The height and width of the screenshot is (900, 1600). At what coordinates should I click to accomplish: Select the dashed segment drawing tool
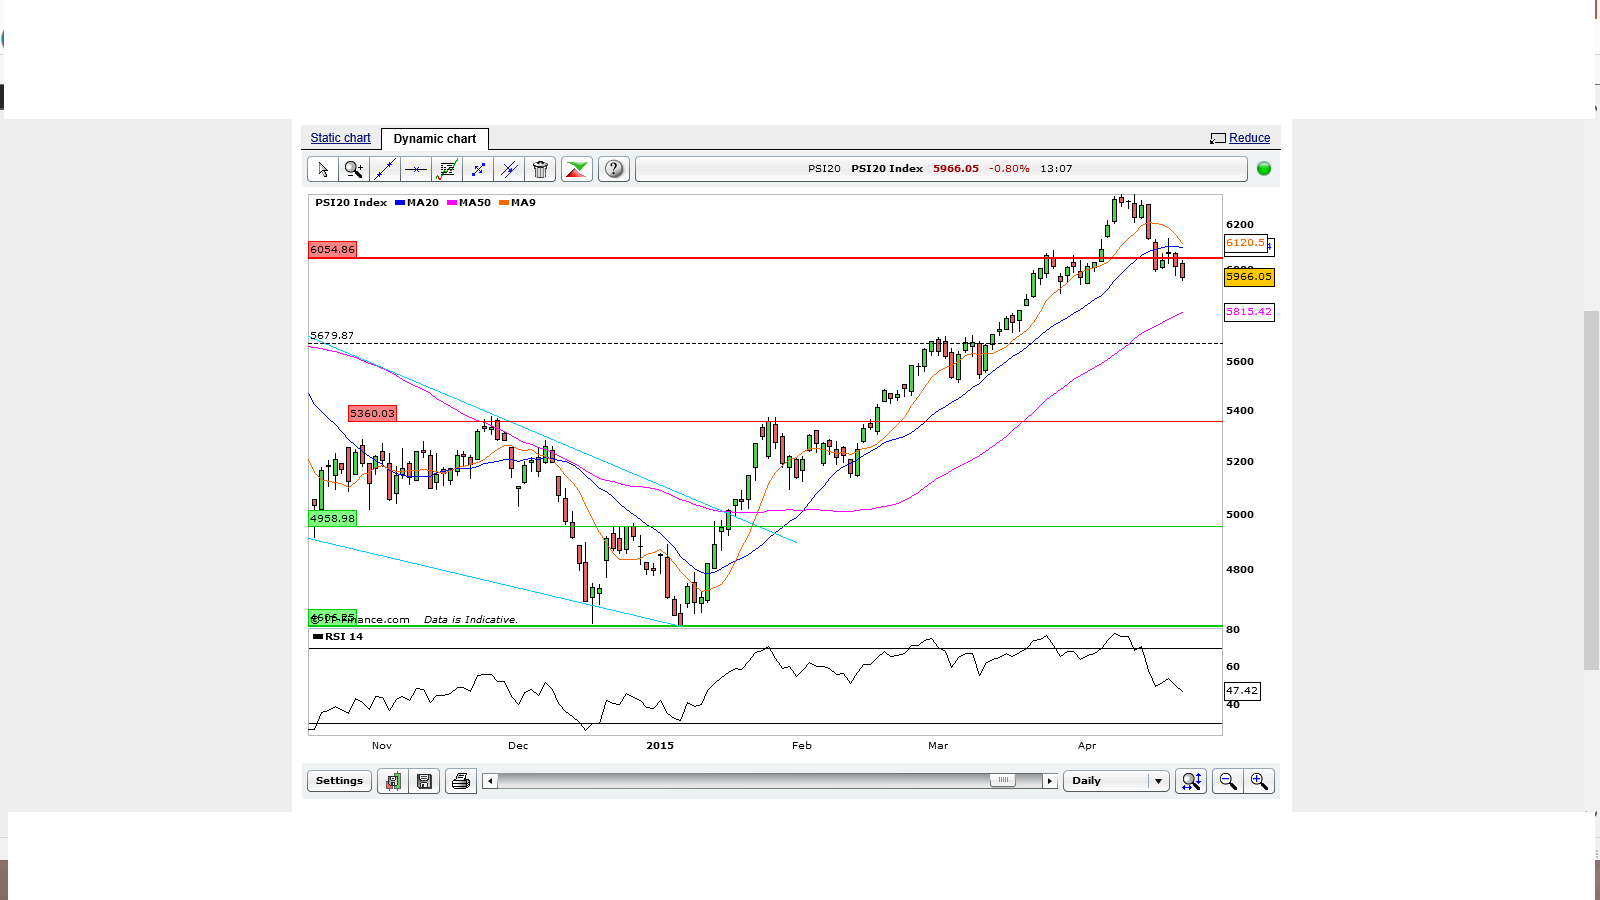click(x=478, y=169)
